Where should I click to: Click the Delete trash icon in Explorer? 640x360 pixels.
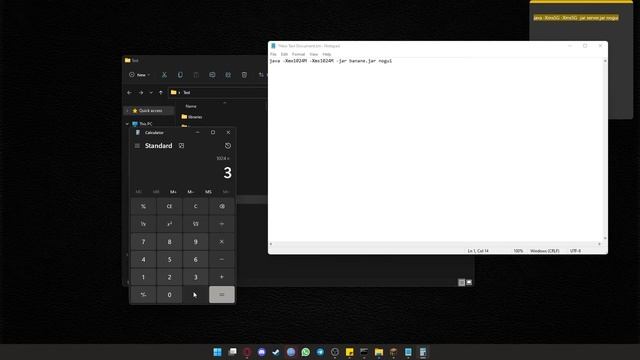click(244, 75)
